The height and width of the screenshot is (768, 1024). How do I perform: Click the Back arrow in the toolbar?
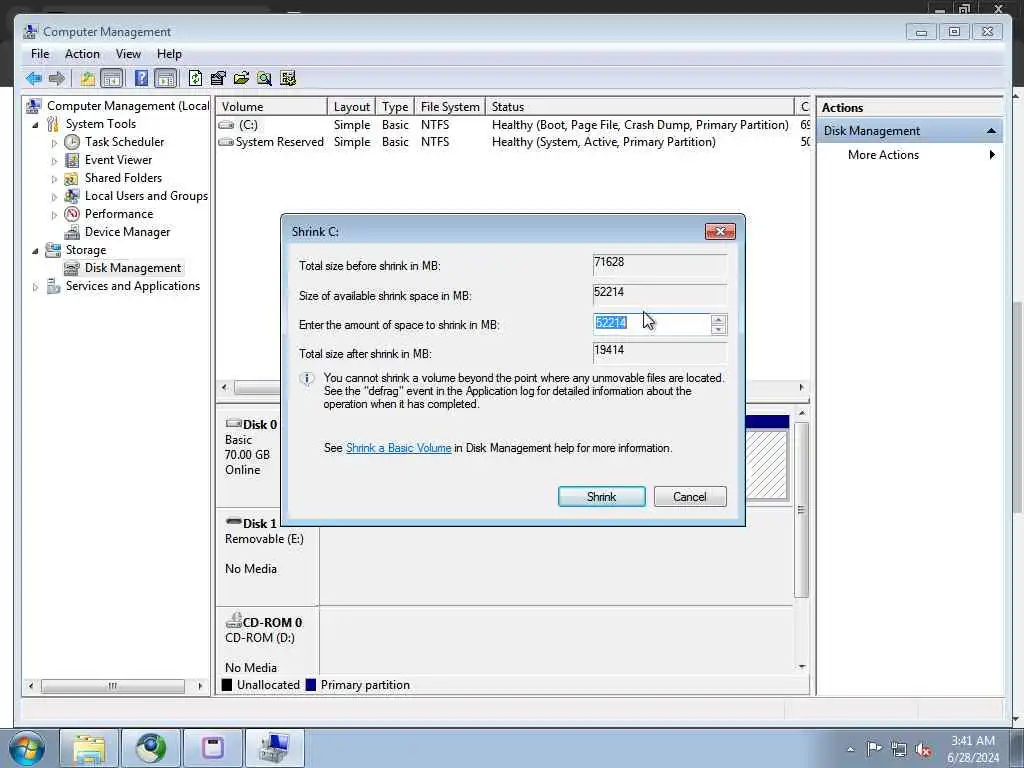pyautogui.click(x=33, y=79)
